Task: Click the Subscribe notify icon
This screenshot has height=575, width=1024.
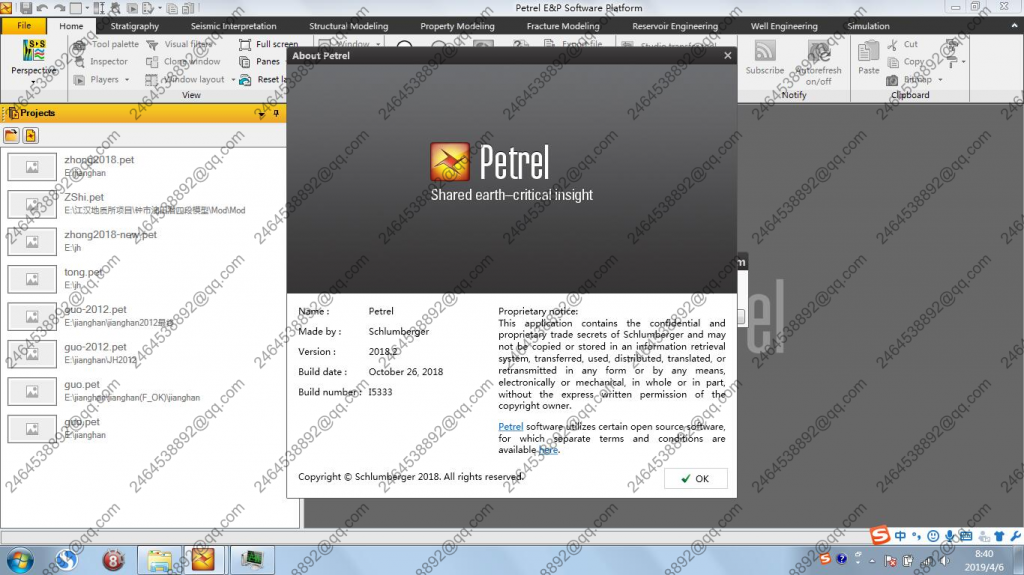Action: (x=765, y=52)
